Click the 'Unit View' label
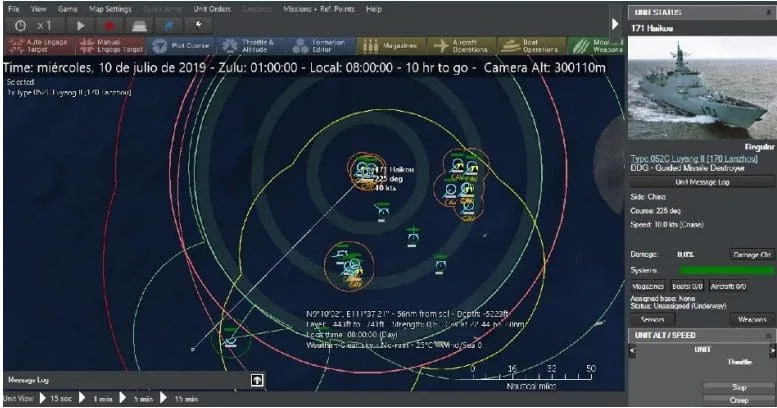Viewport: 777px width, 408px height. pyautogui.click(x=18, y=399)
